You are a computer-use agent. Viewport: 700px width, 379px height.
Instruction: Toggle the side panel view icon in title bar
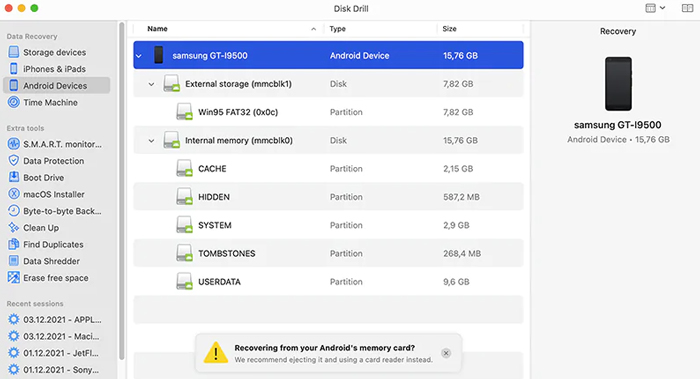point(688,8)
